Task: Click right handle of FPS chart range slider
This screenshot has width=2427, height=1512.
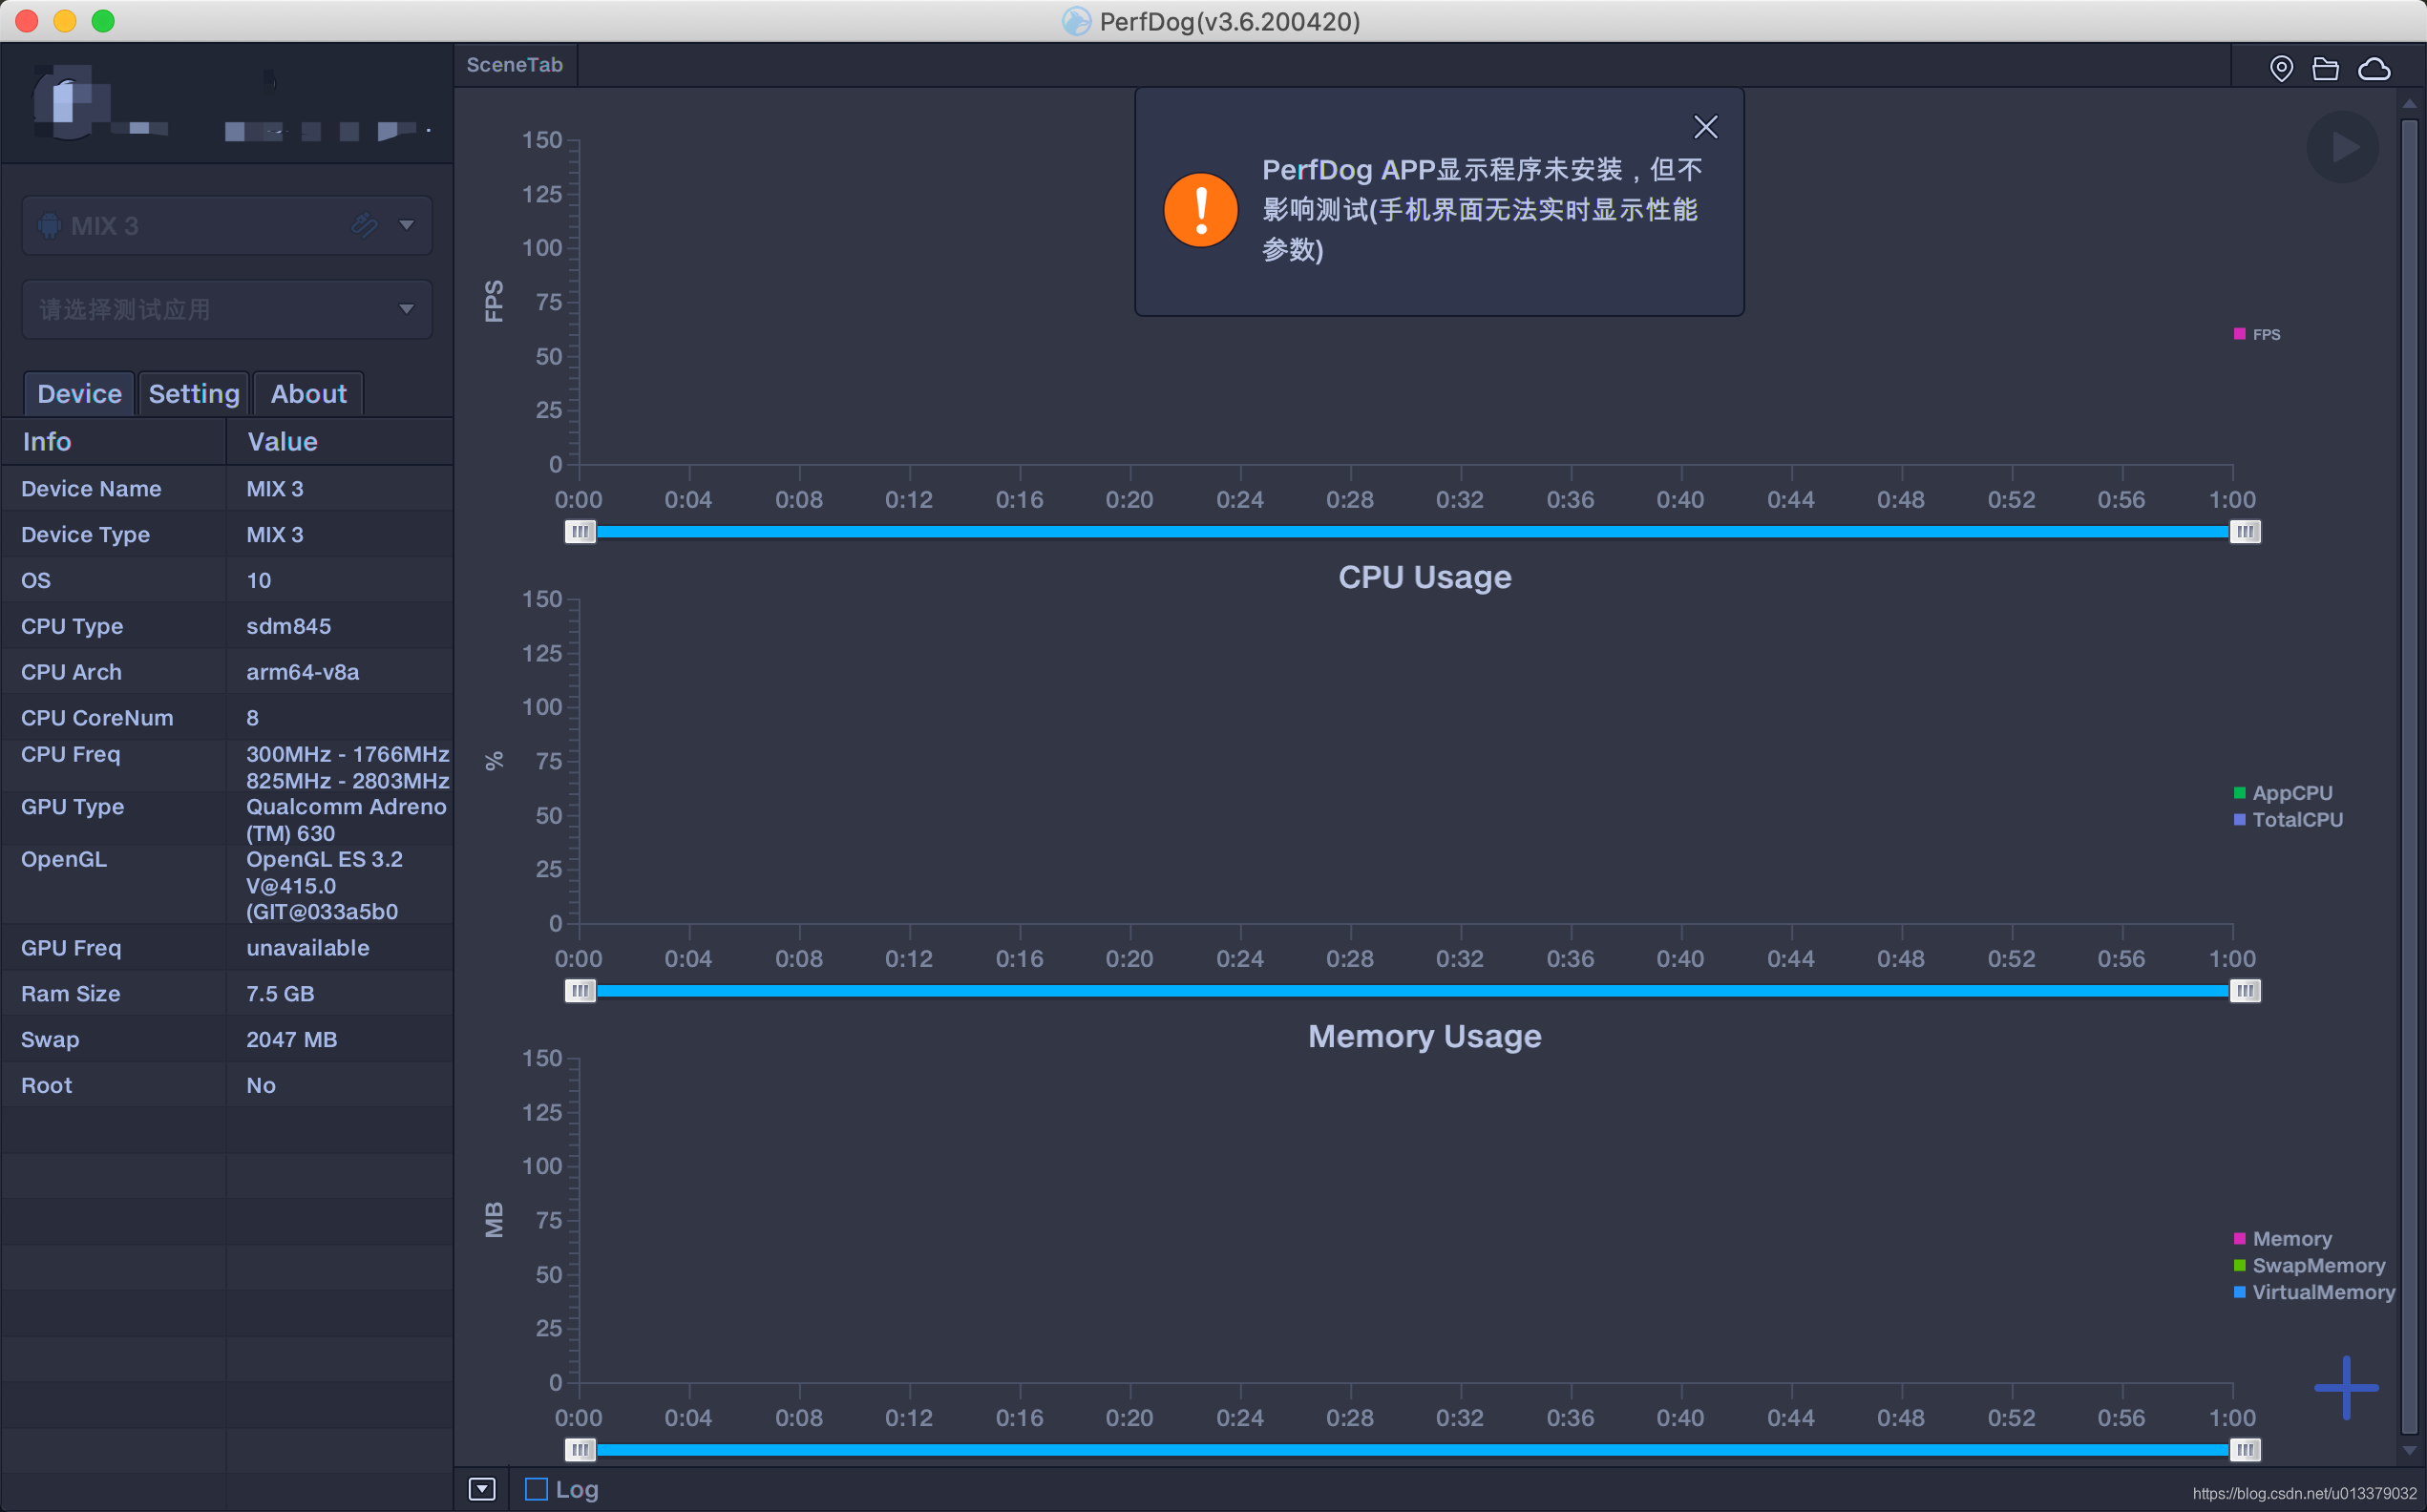Action: 2245,532
